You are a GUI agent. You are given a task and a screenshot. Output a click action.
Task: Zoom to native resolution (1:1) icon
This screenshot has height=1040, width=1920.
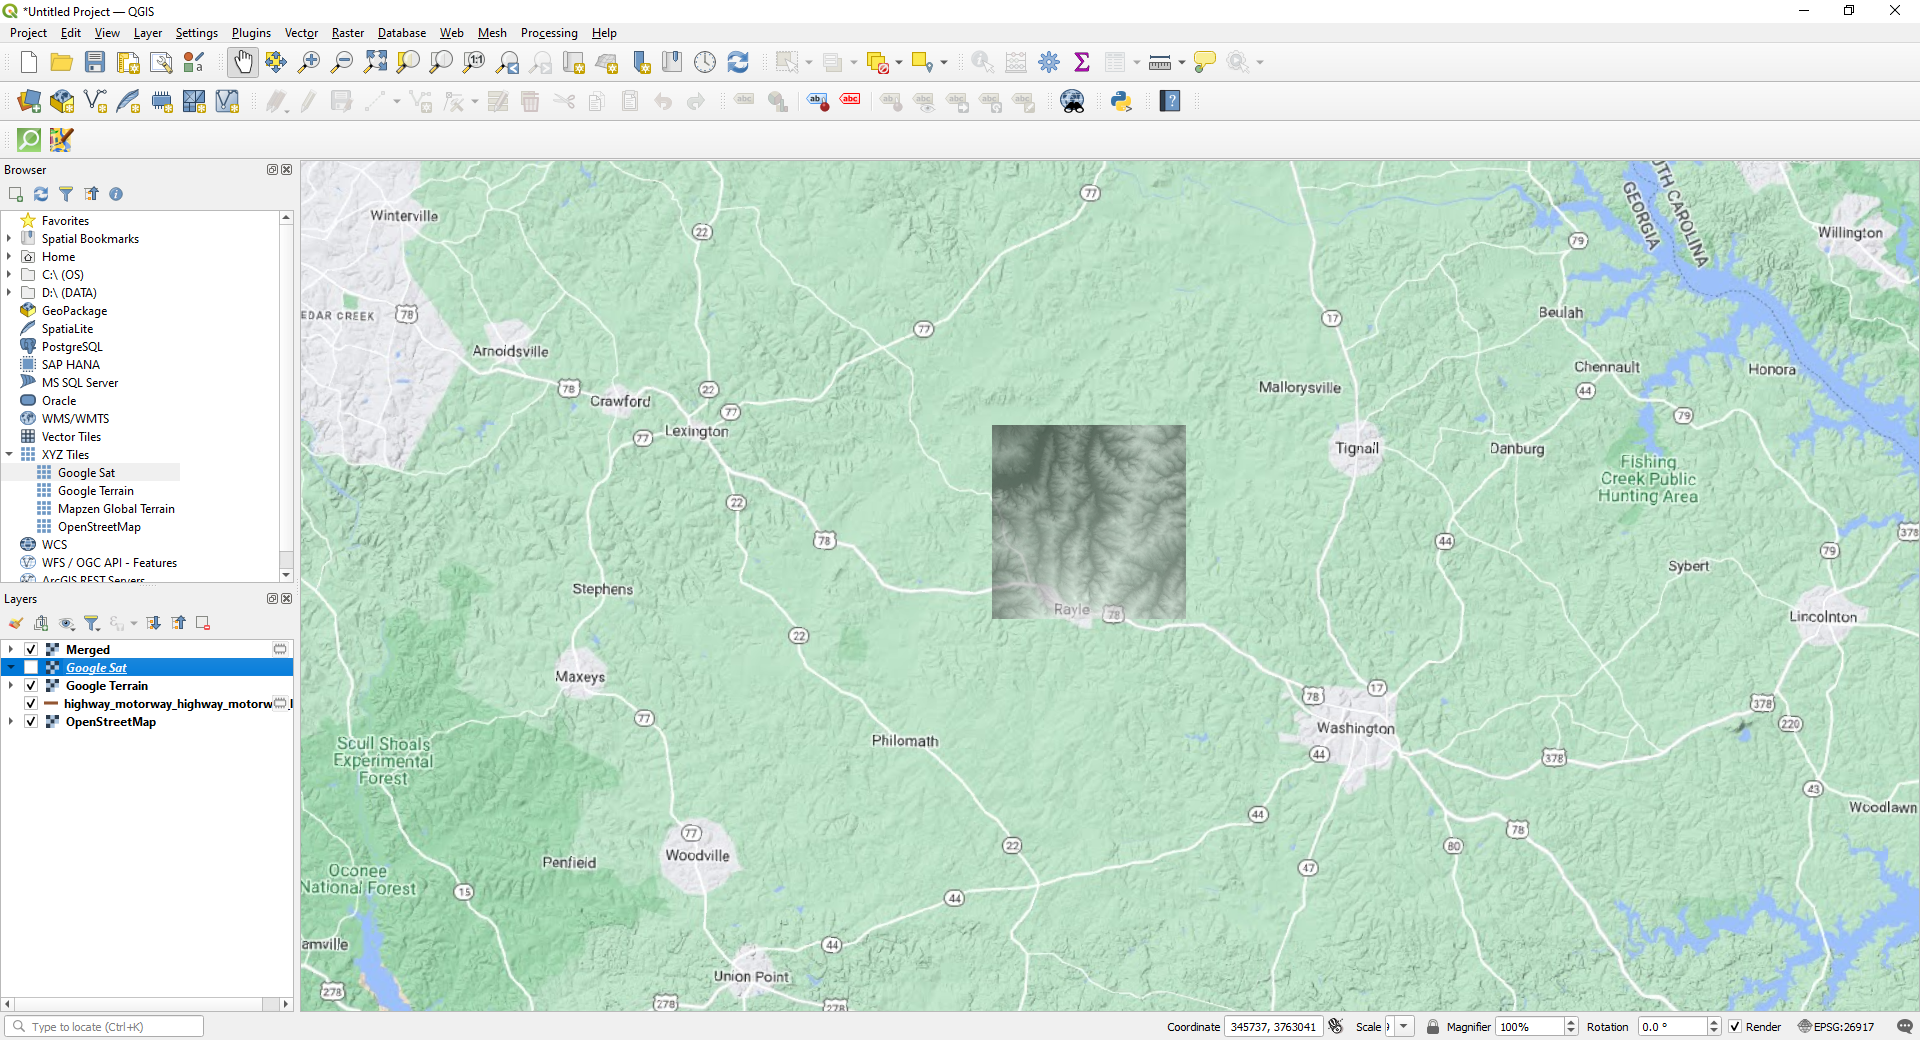click(474, 62)
